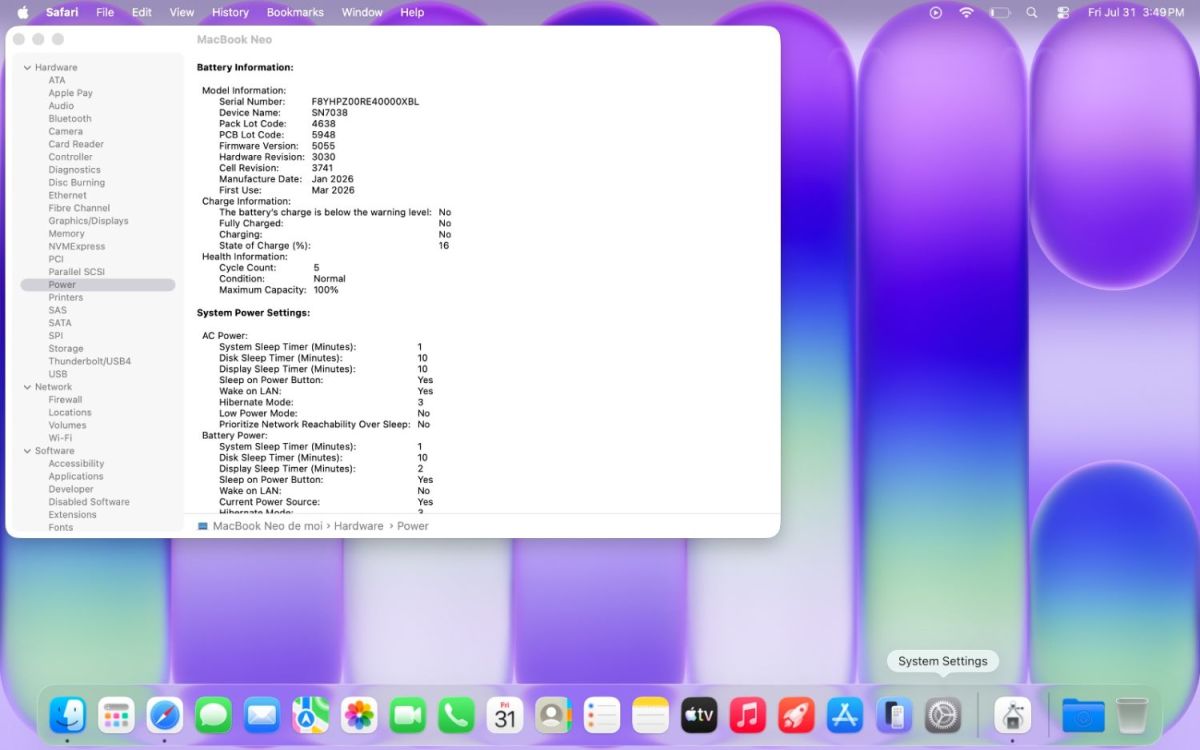Open Finder from the Dock
Screen dimensions: 1200x750
(67, 715)
